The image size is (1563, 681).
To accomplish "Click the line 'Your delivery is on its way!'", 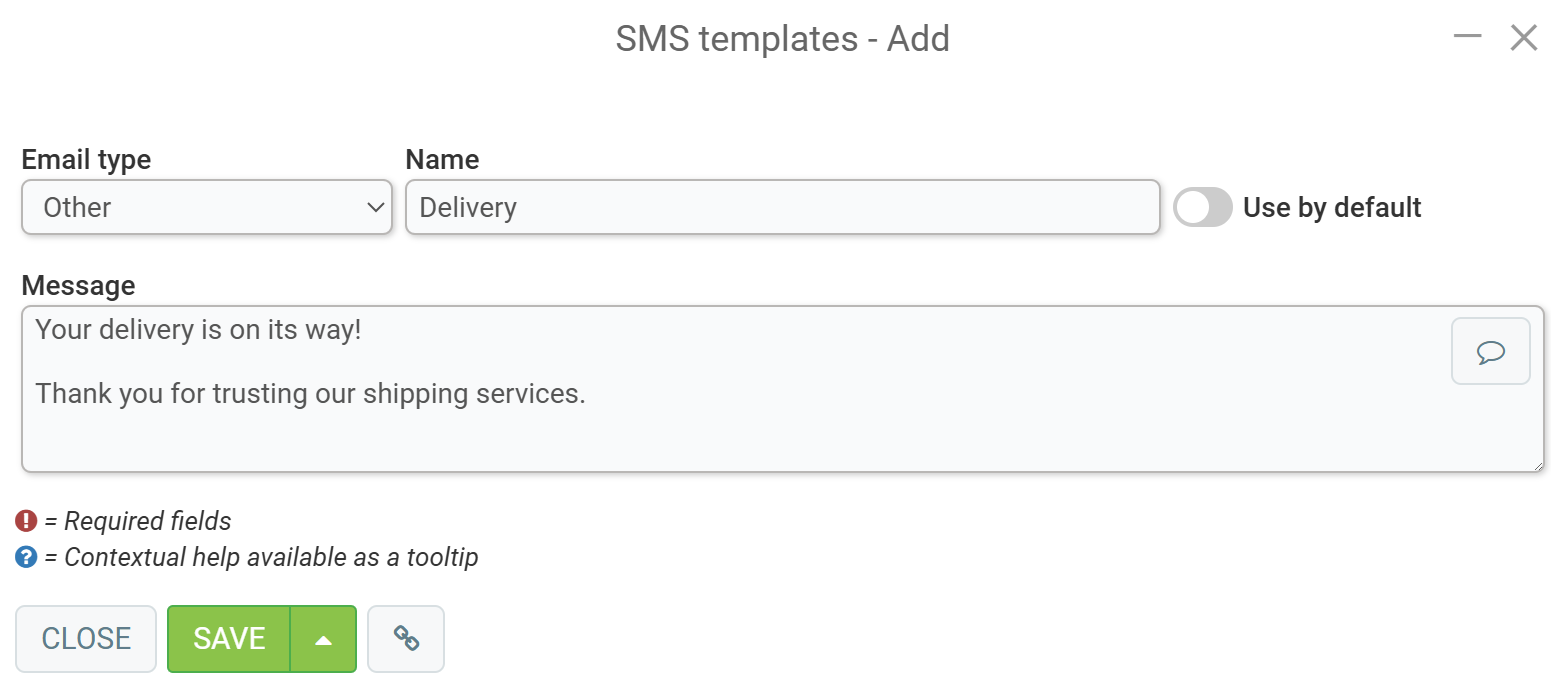I will point(198,330).
